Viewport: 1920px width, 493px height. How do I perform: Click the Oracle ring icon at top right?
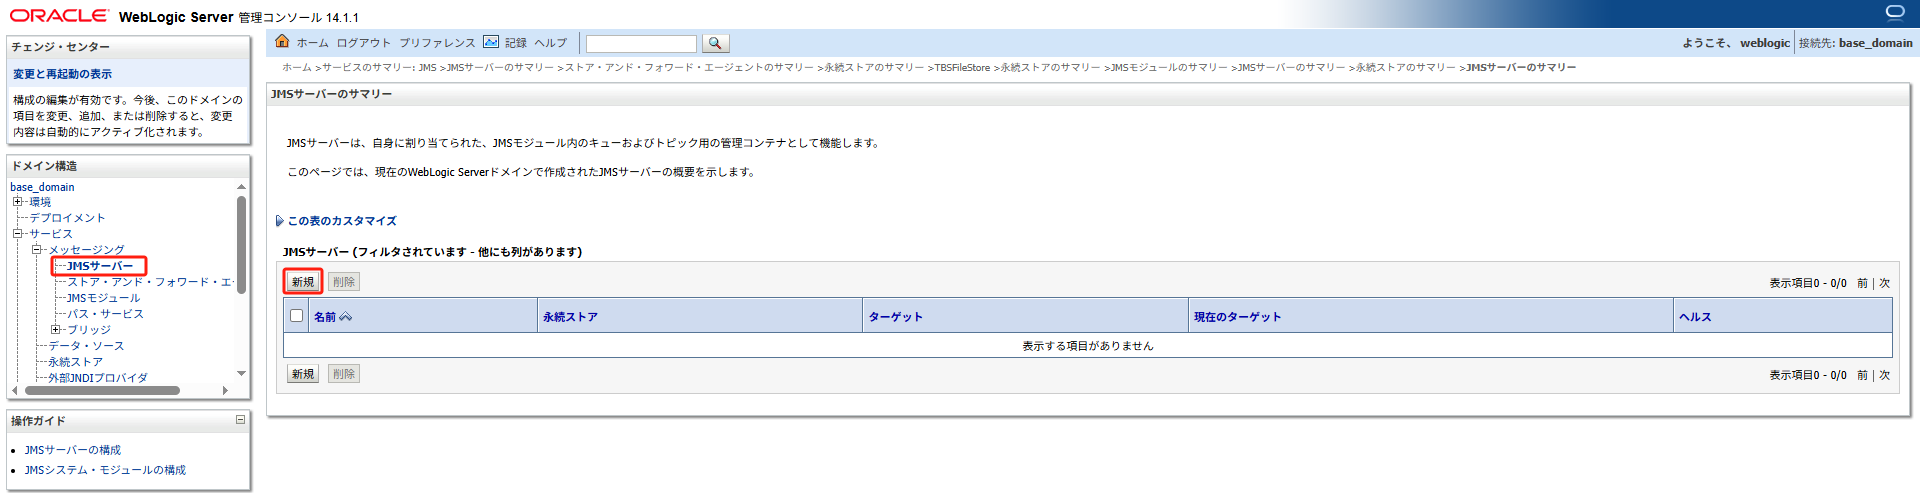pyautogui.click(x=1895, y=12)
